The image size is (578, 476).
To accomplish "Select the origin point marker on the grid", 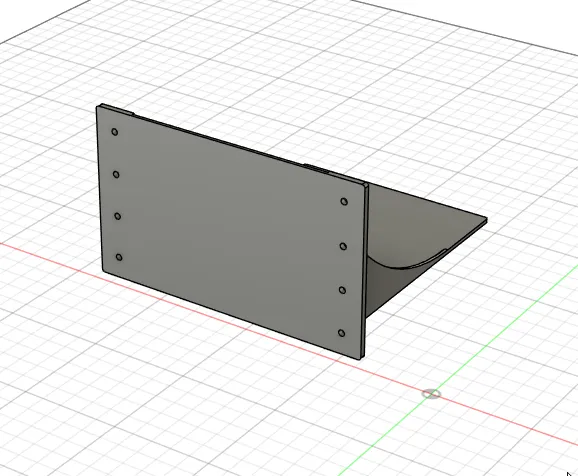I will pos(431,394).
